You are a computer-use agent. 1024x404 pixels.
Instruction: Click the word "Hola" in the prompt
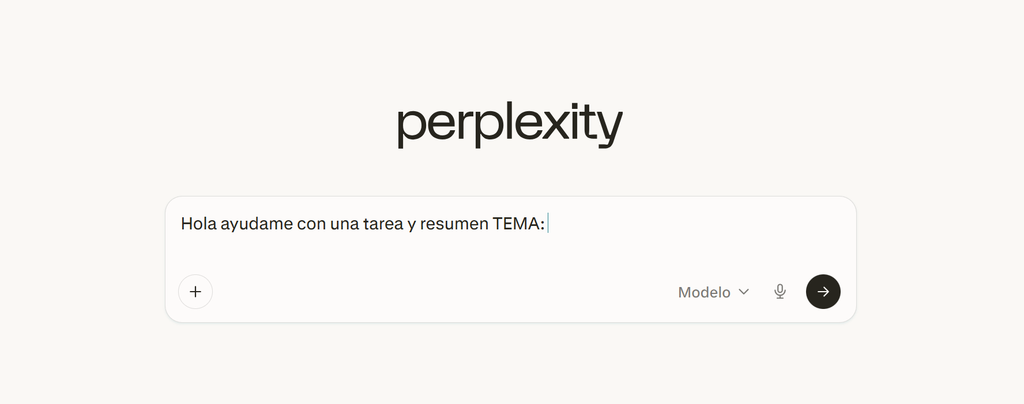198,224
